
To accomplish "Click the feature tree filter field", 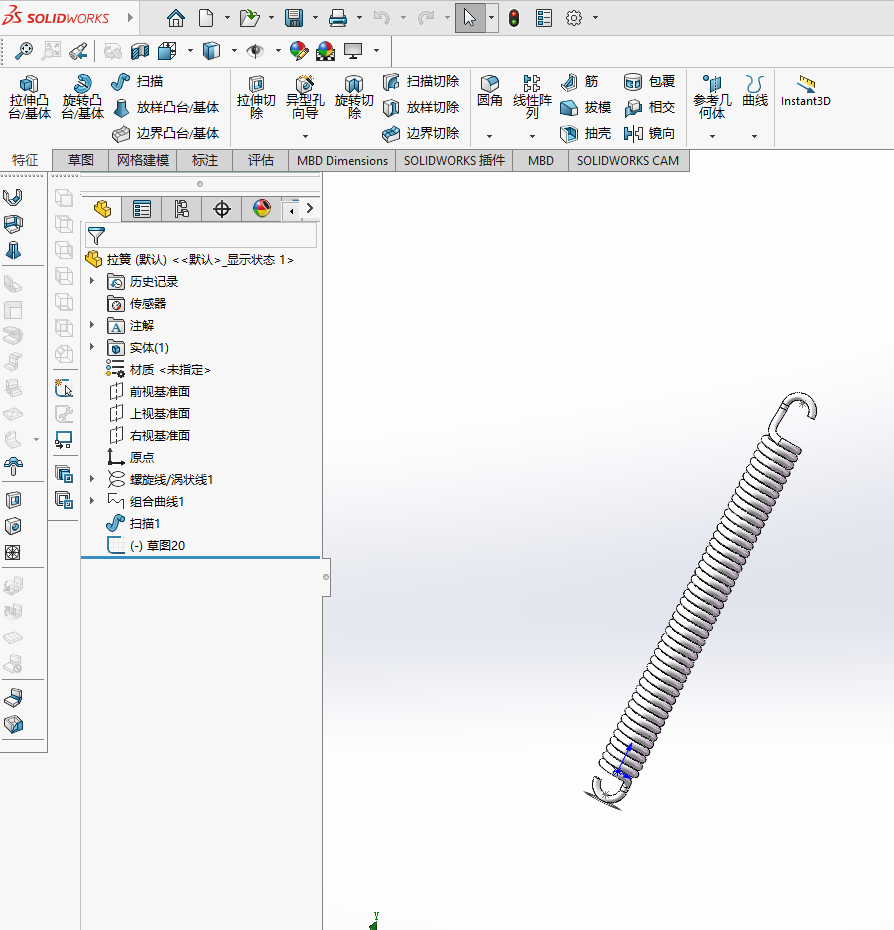I will [x=201, y=235].
